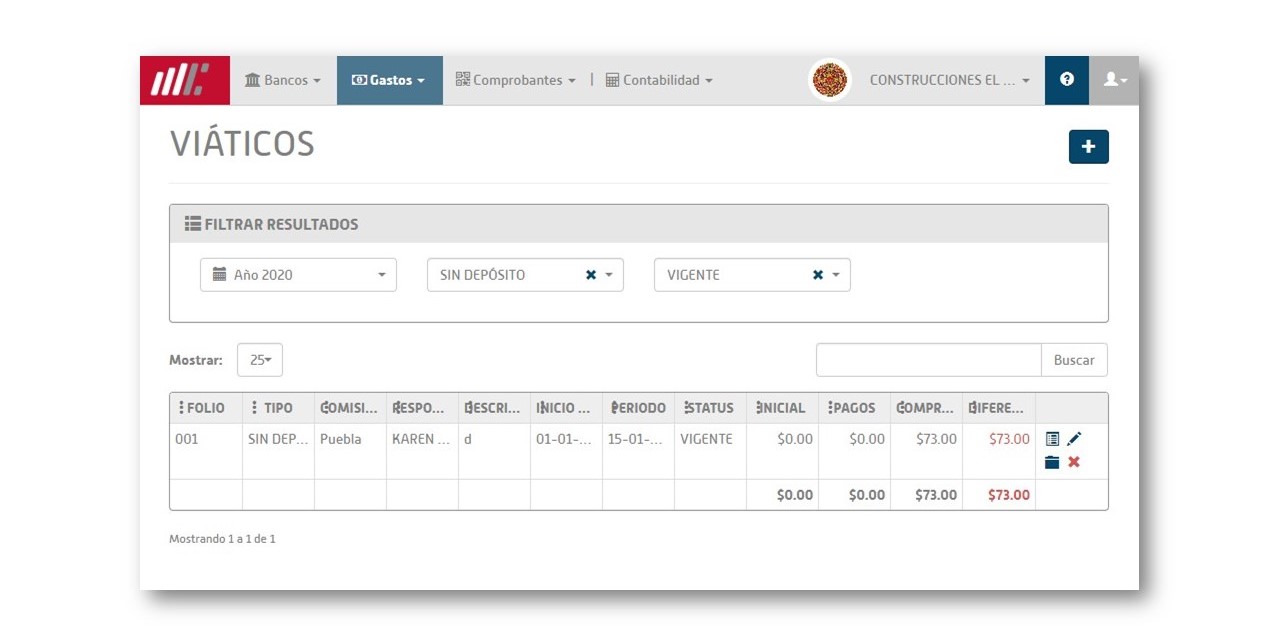Sort table by FOLIO column header

tap(206, 408)
